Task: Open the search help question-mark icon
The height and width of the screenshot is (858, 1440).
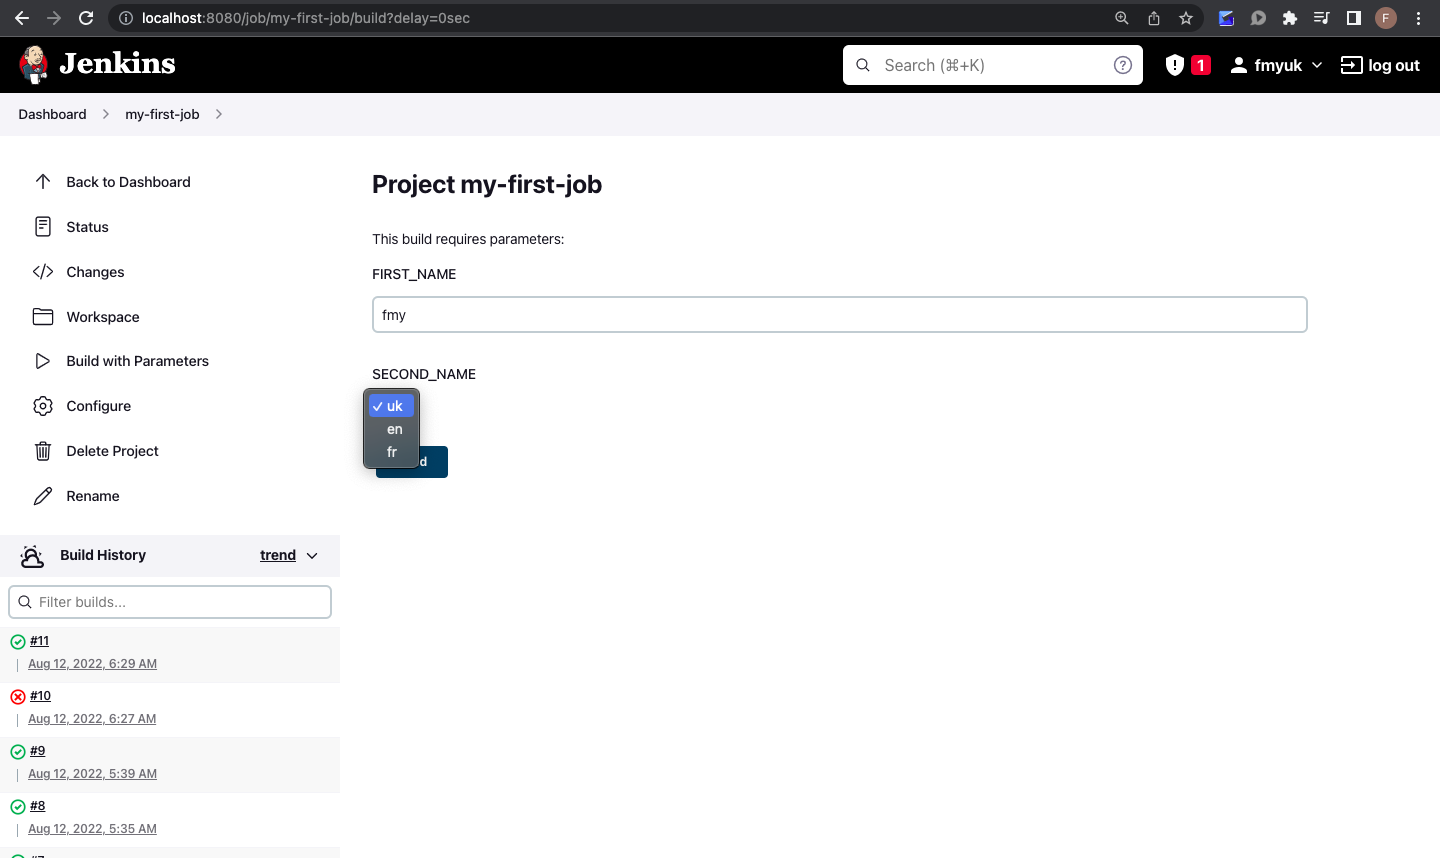Action: [x=1123, y=65]
